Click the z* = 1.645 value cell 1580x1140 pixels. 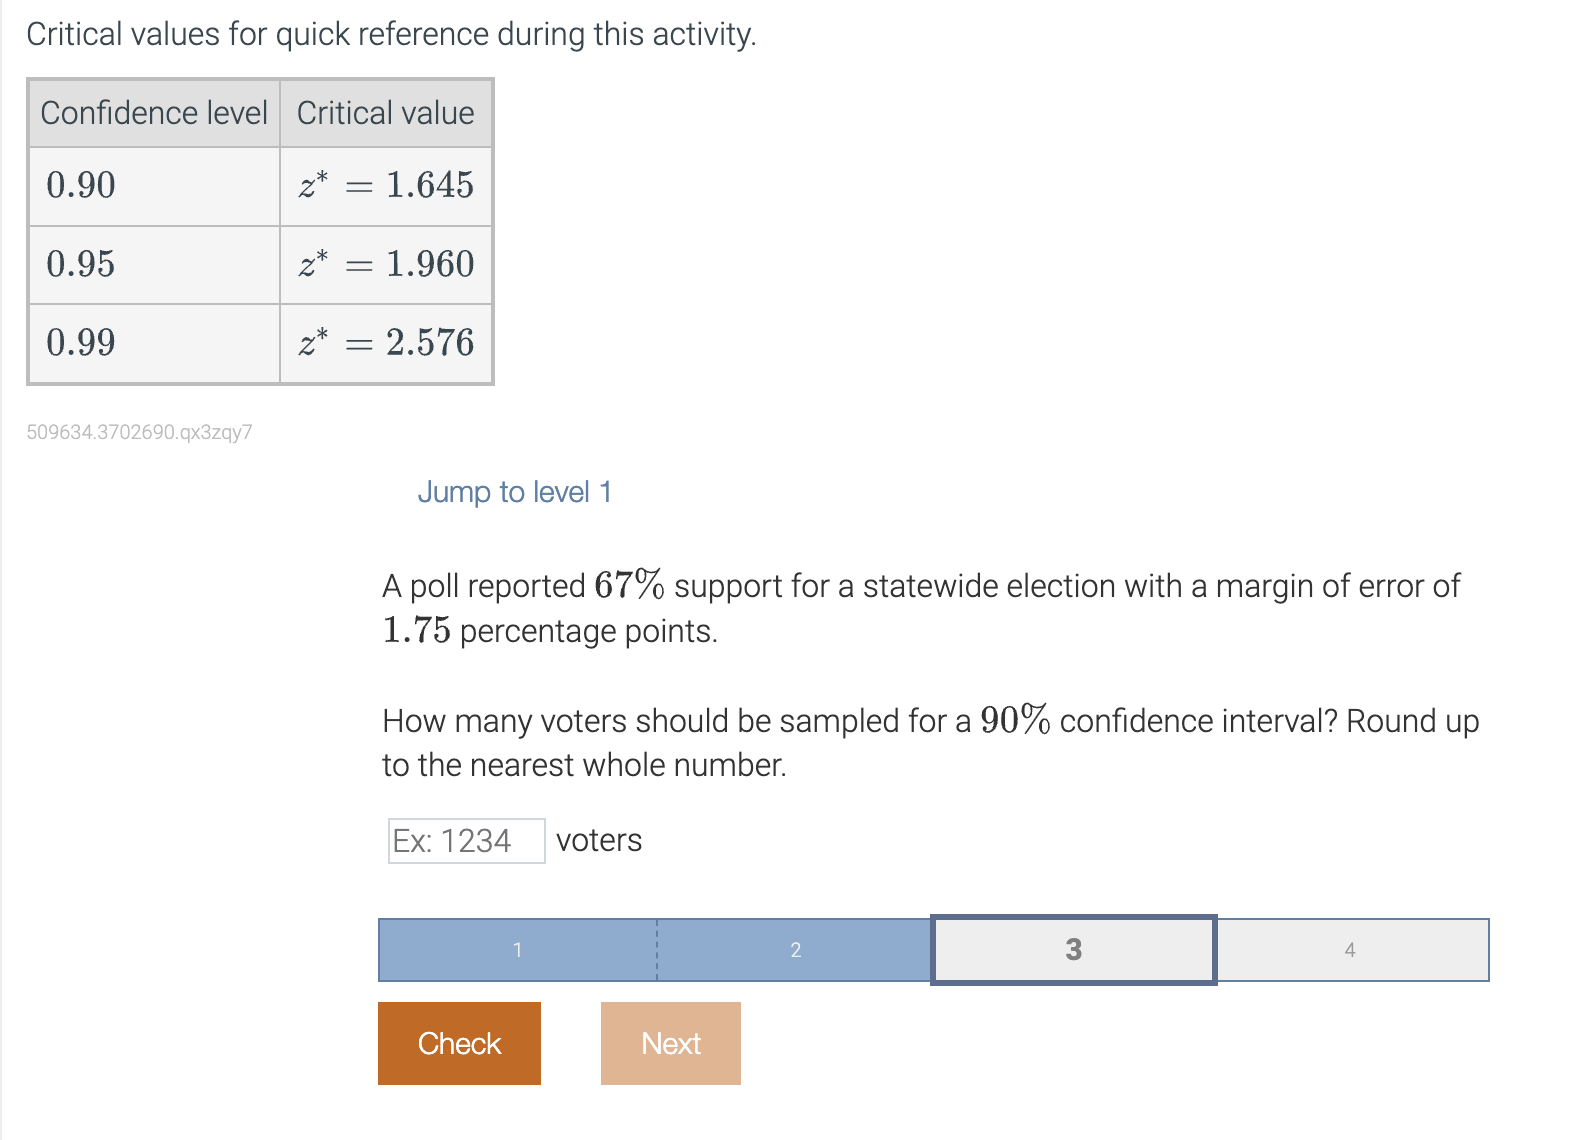click(386, 185)
